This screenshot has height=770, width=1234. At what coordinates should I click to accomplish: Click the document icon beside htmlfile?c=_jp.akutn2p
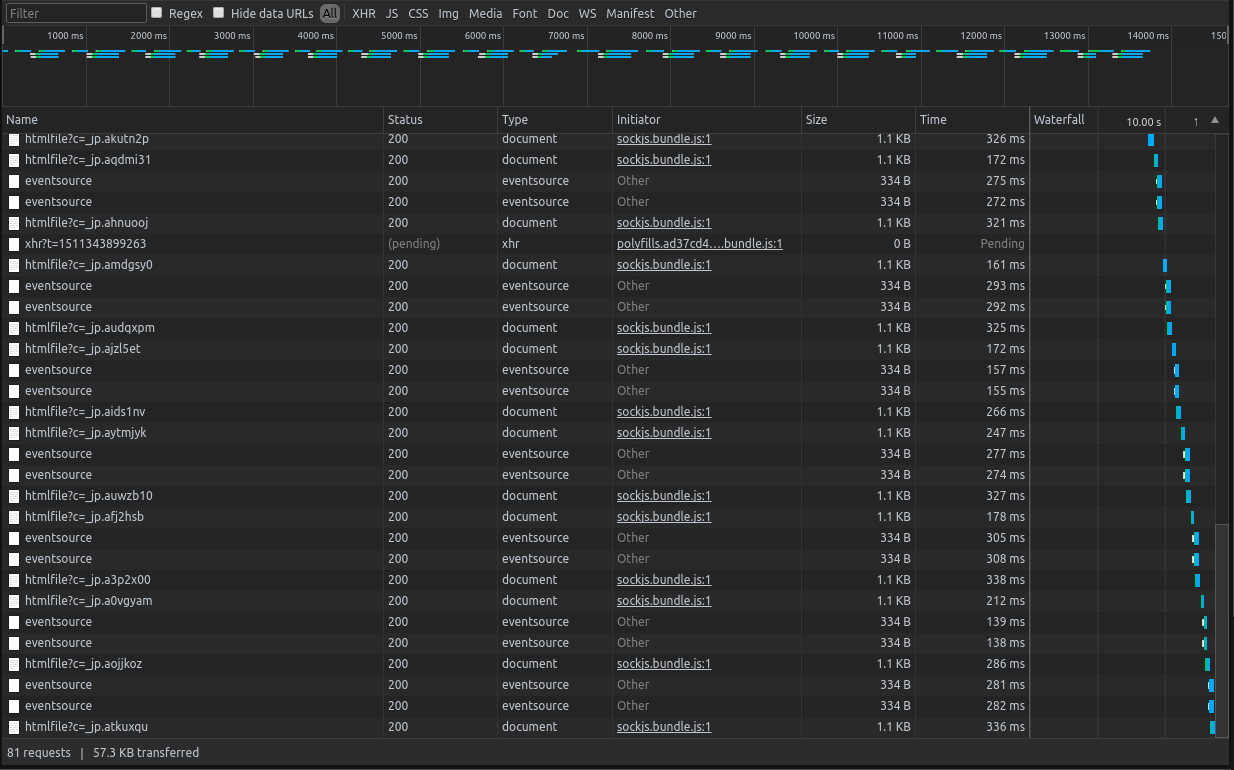(x=13, y=138)
